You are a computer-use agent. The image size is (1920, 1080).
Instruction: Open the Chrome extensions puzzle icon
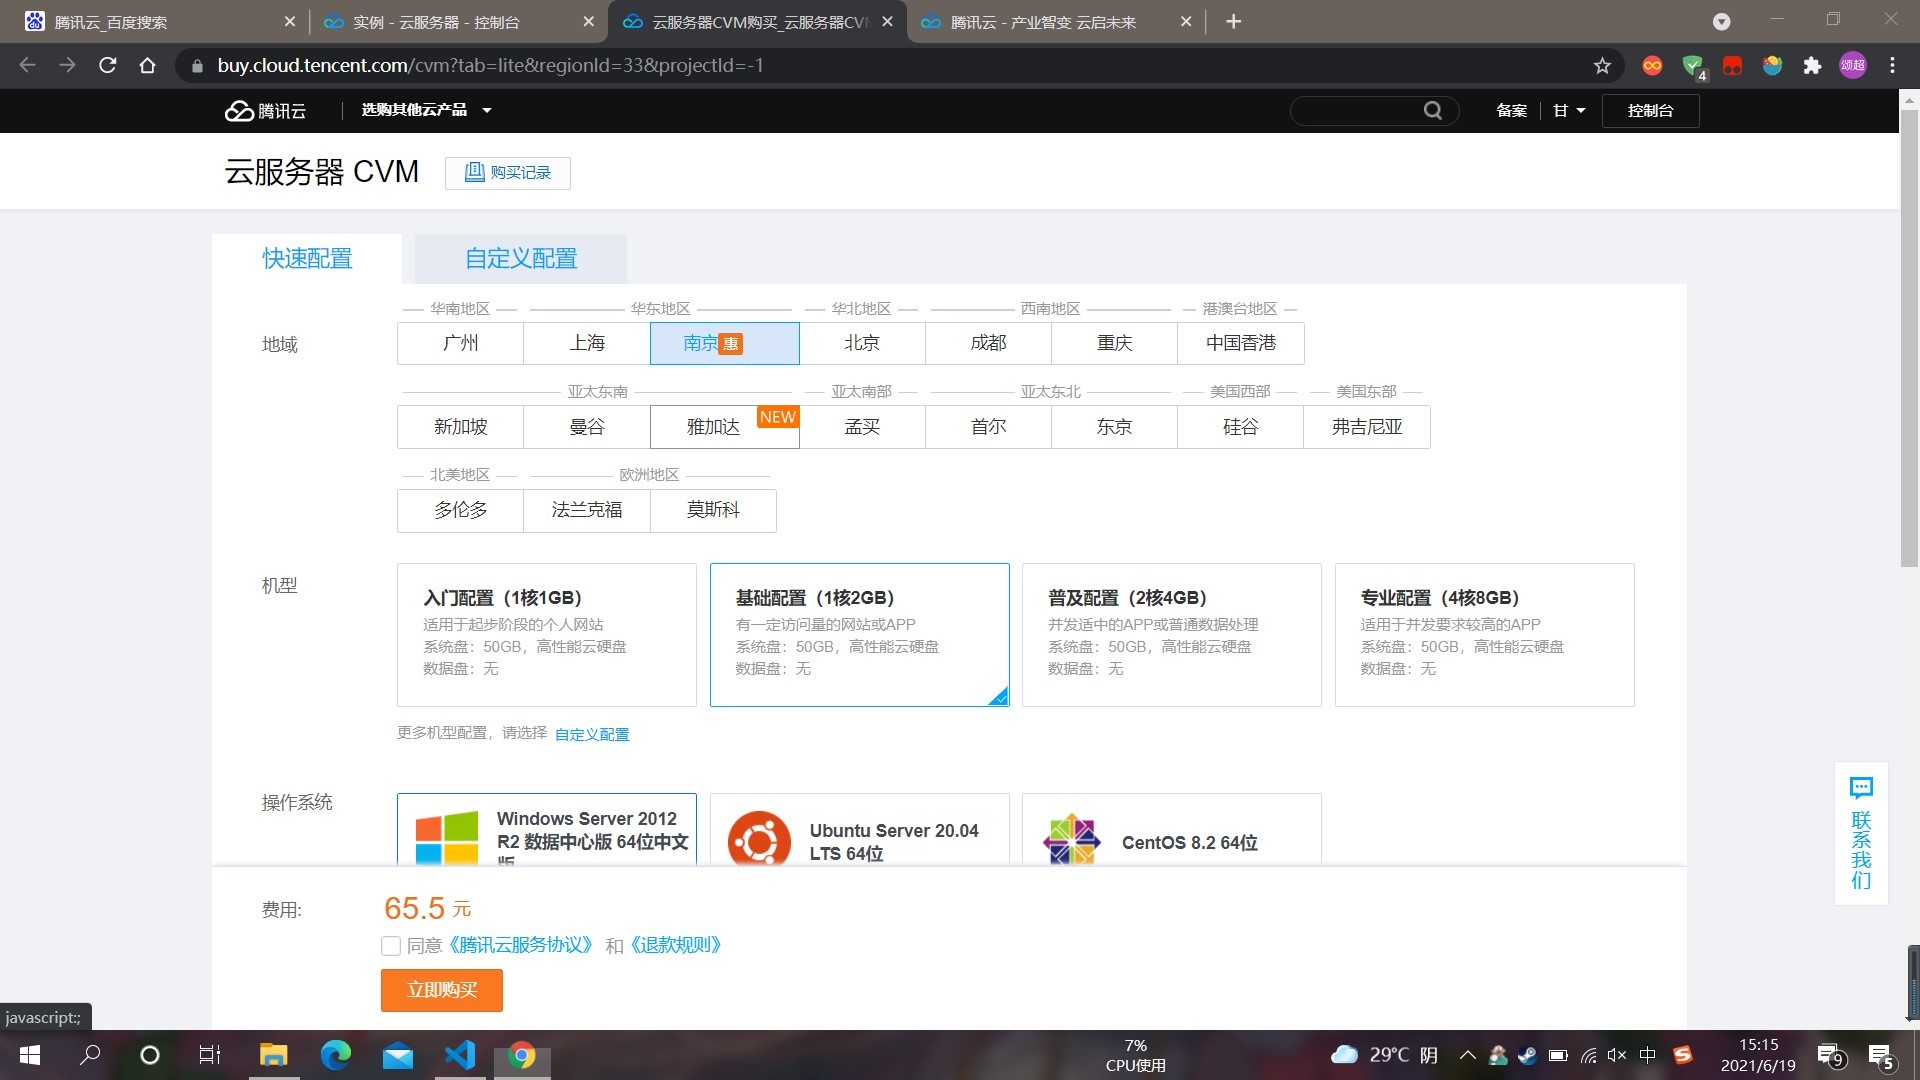pyautogui.click(x=1812, y=66)
